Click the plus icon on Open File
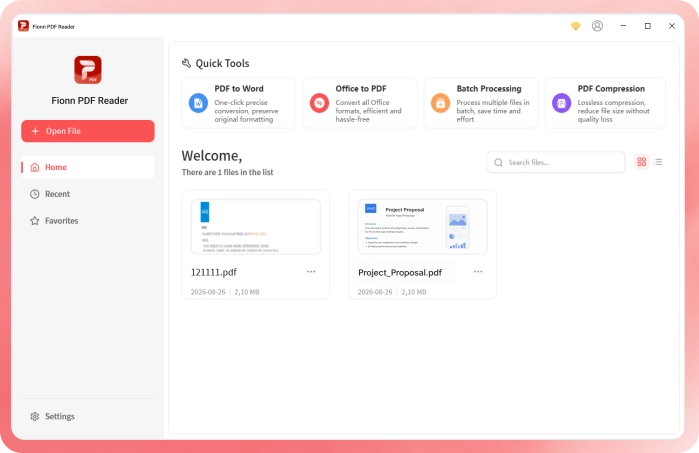699x453 pixels. click(x=35, y=131)
